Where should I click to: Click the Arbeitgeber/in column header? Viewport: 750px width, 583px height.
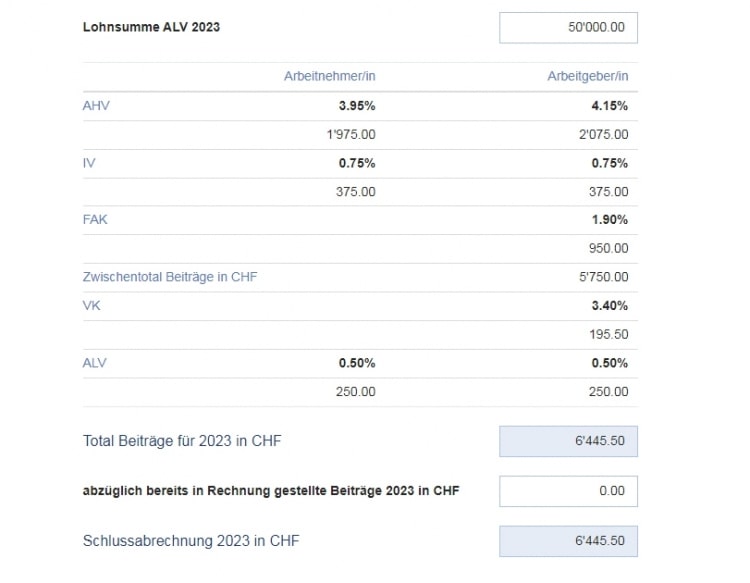tap(588, 76)
